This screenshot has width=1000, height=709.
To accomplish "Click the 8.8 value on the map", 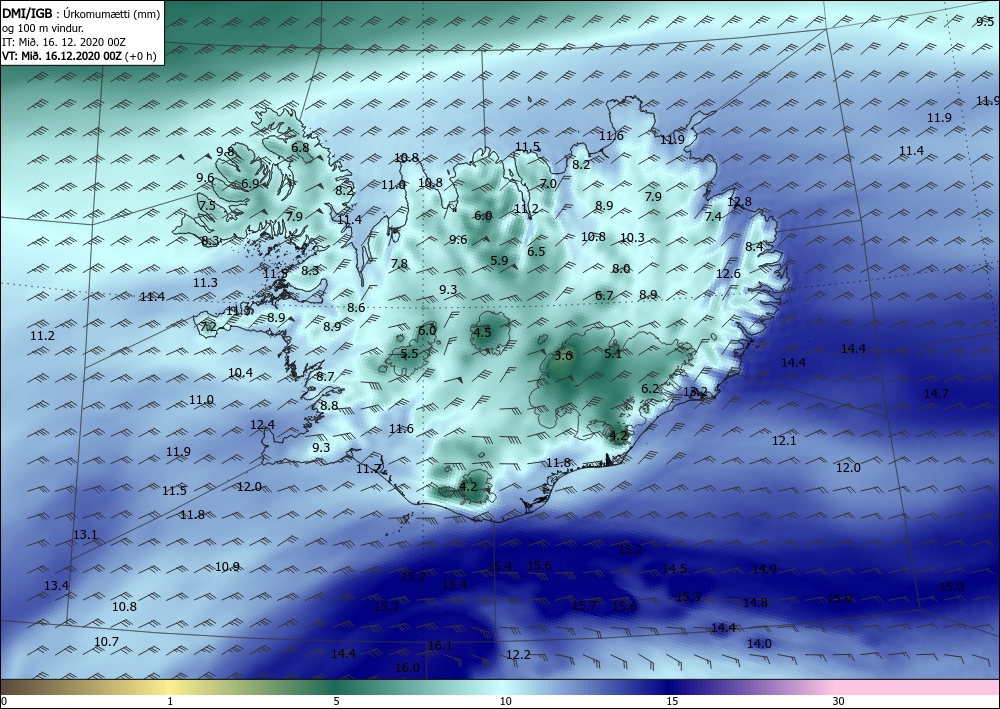I will (x=329, y=405).
